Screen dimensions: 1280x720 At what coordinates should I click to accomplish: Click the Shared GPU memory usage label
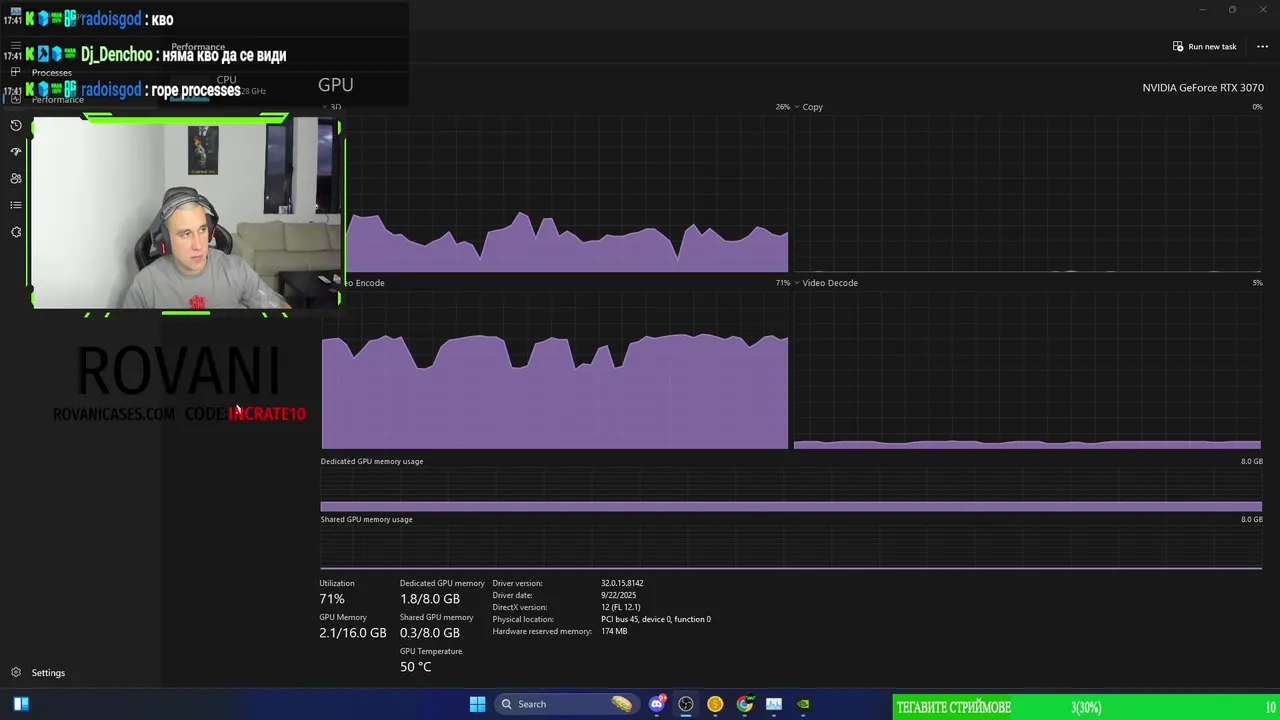tap(366, 519)
